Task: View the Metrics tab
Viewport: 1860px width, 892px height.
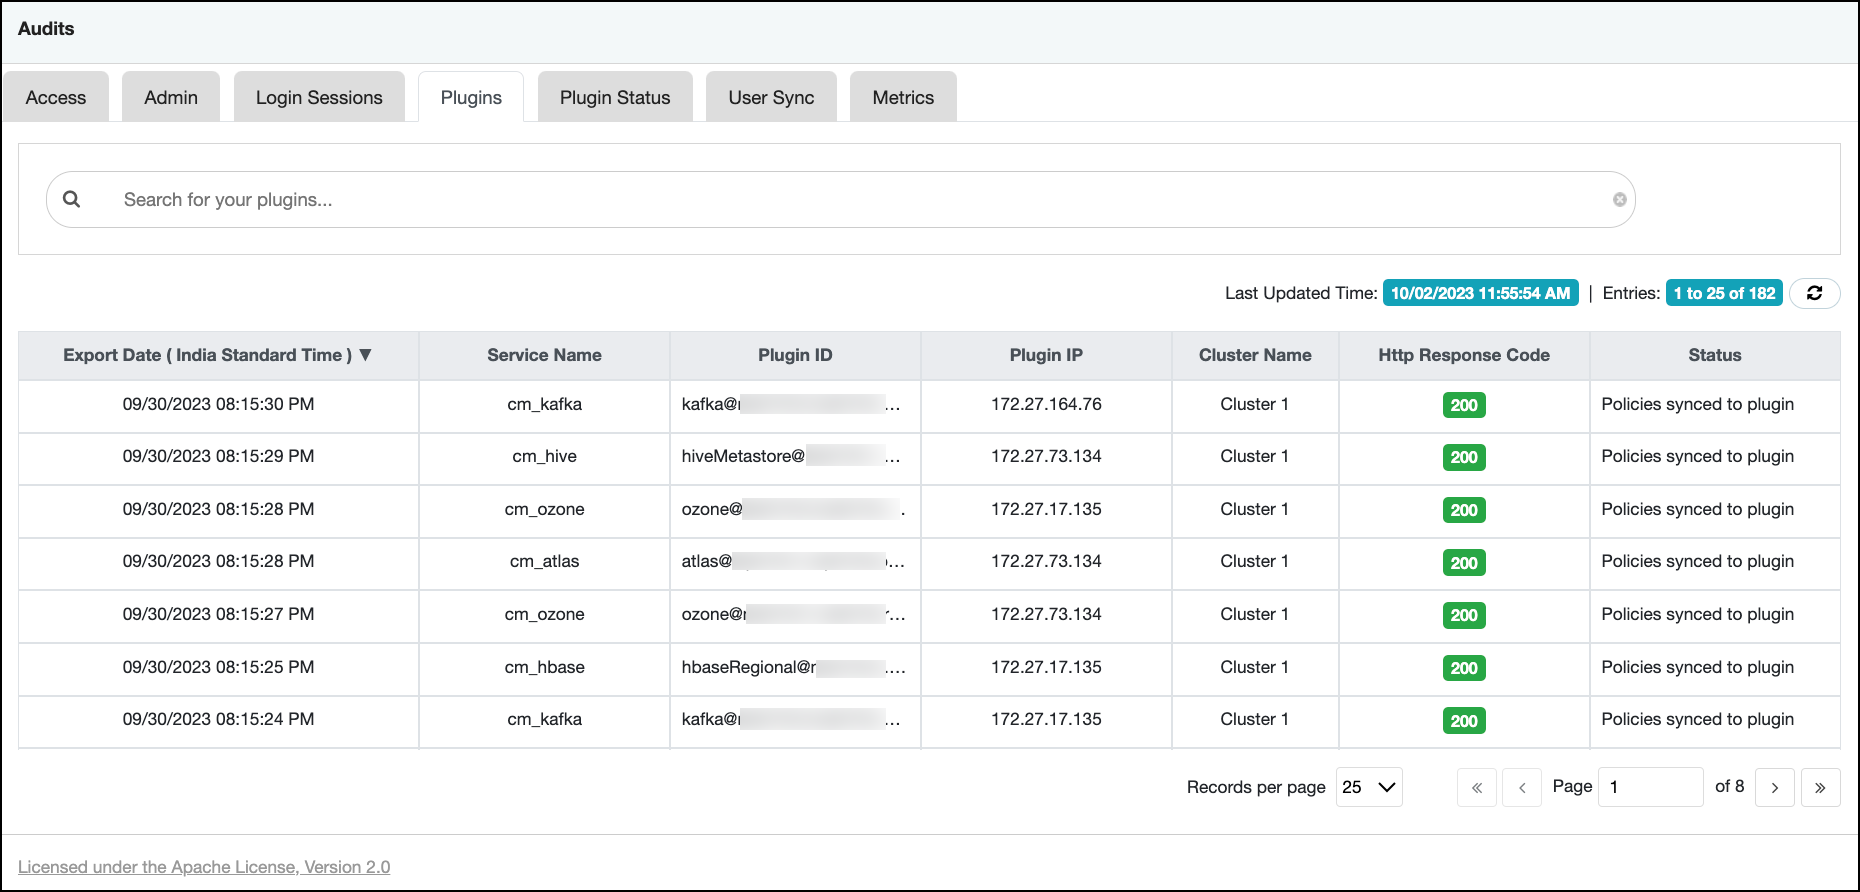Action: [x=903, y=97]
